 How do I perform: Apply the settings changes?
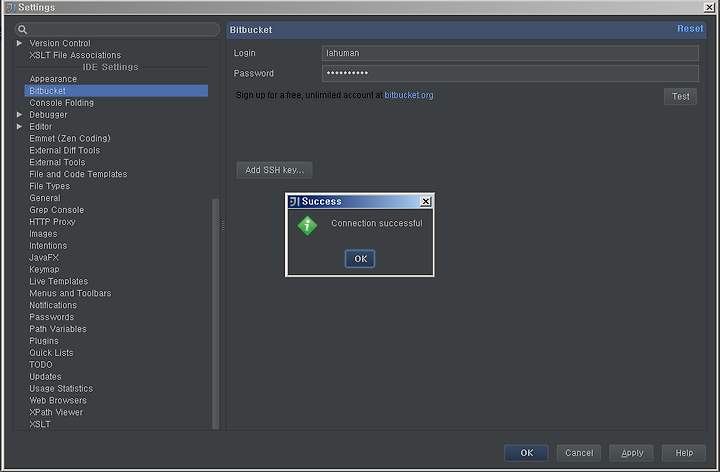[x=632, y=453]
